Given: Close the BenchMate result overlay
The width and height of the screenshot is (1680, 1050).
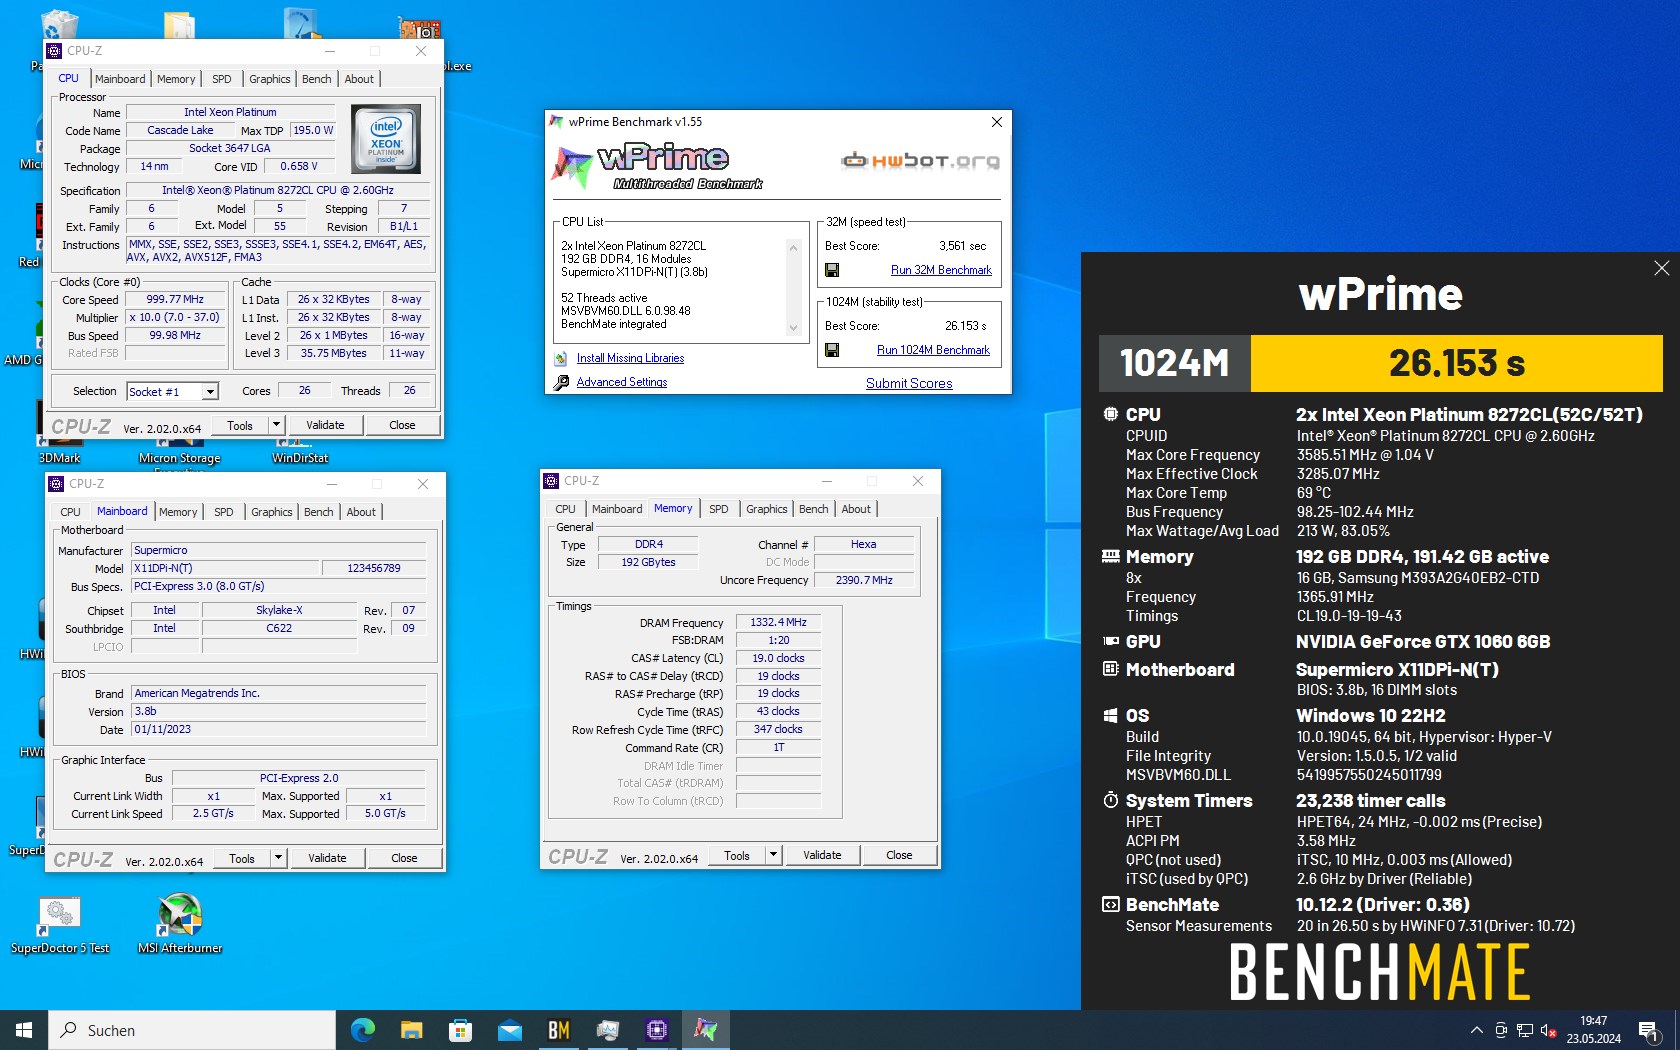Looking at the screenshot, I should pyautogui.click(x=1661, y=268).
